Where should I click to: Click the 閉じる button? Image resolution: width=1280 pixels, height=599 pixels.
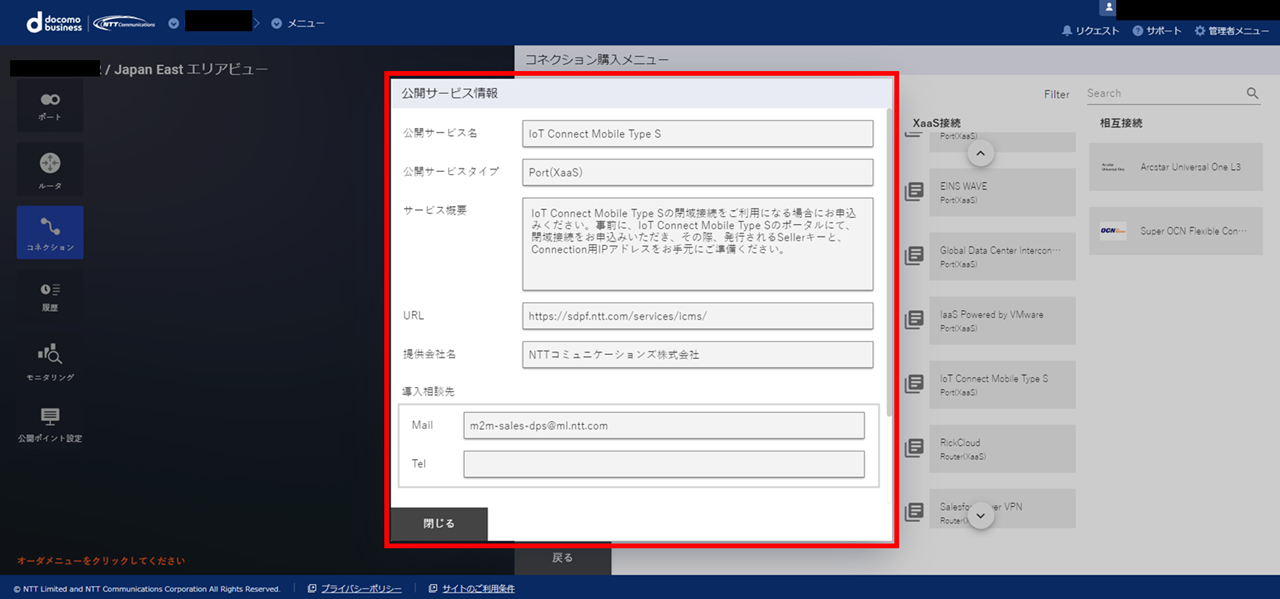pos(439,524)
